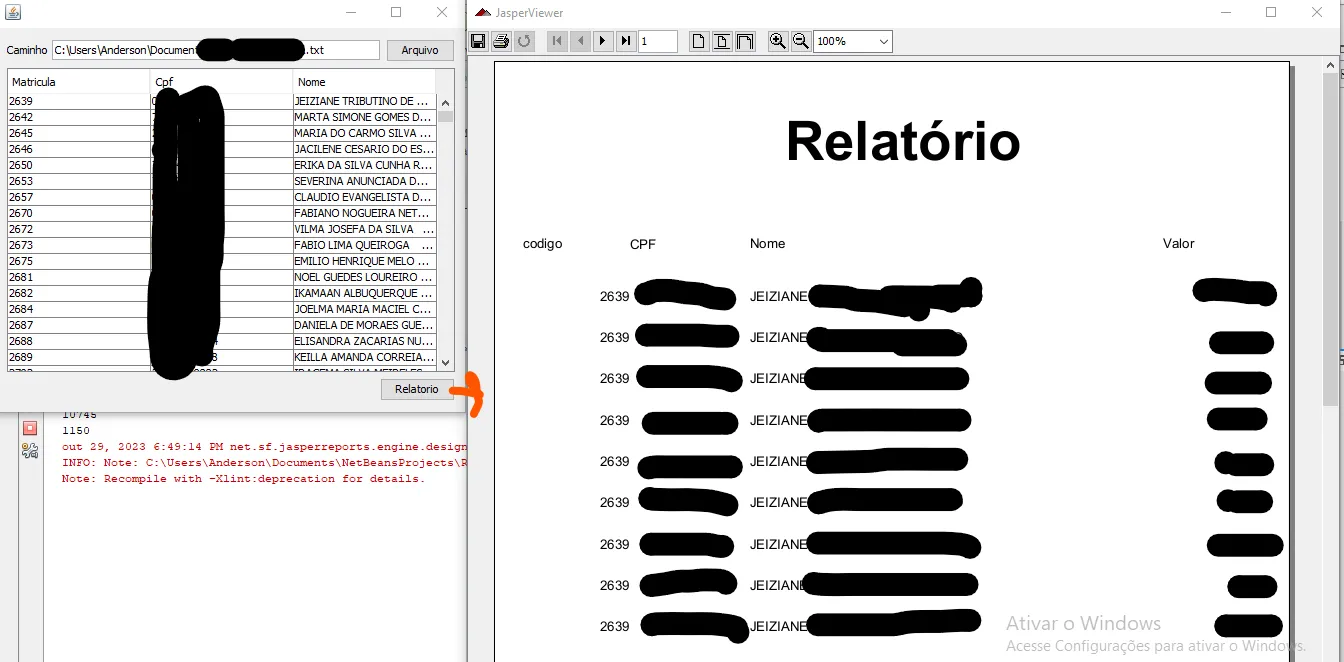Jump to last page in JasperViewer
This screenshot has height=662, width=1344.
click(x=626, y=41)
